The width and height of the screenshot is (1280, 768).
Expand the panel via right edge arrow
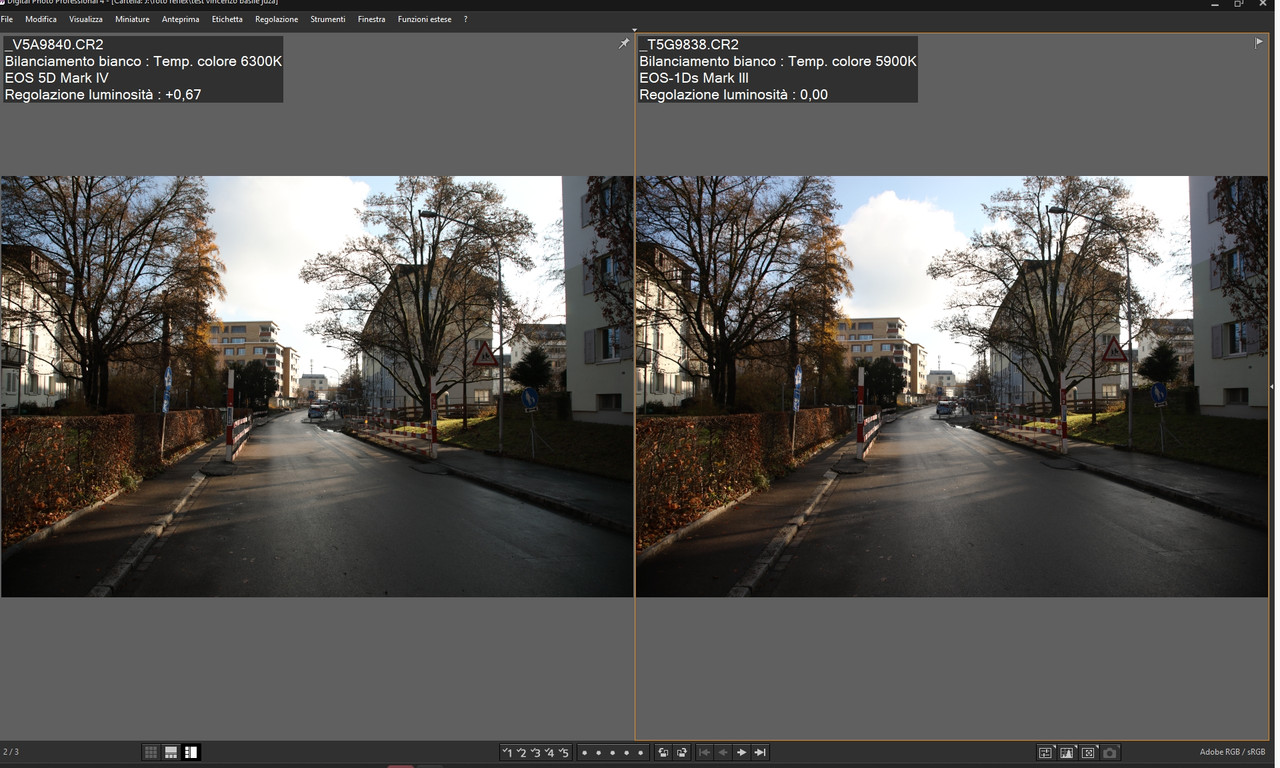(x=1272, y=386)
